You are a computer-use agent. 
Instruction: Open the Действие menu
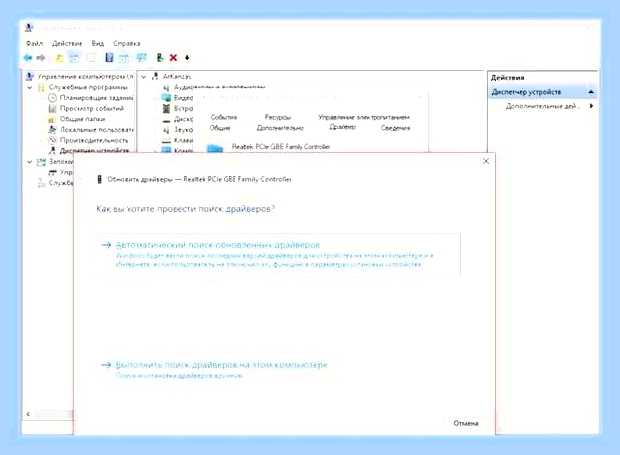[67, 43]
